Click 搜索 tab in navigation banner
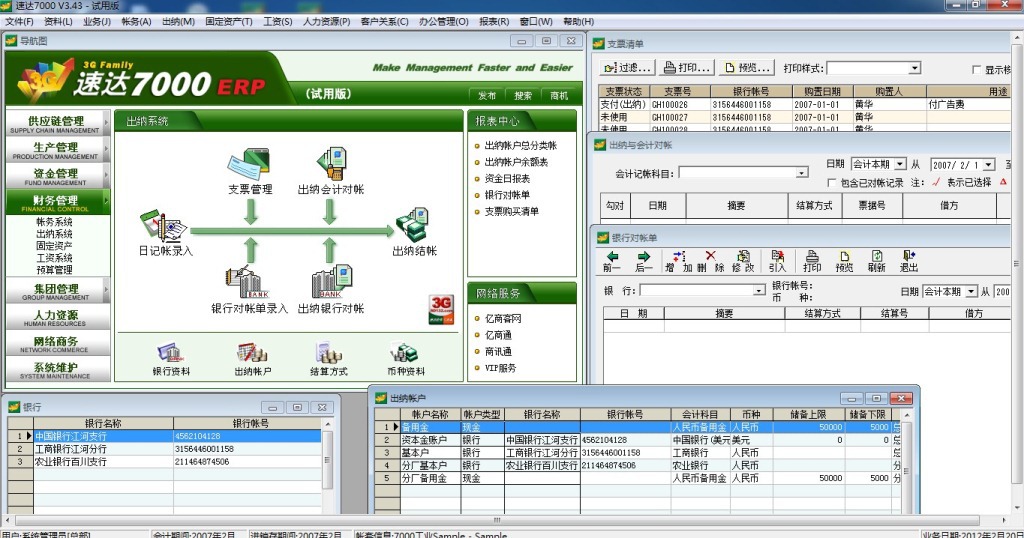The height and width of the screenshot is (538, 1024). (x=522, y=95)
